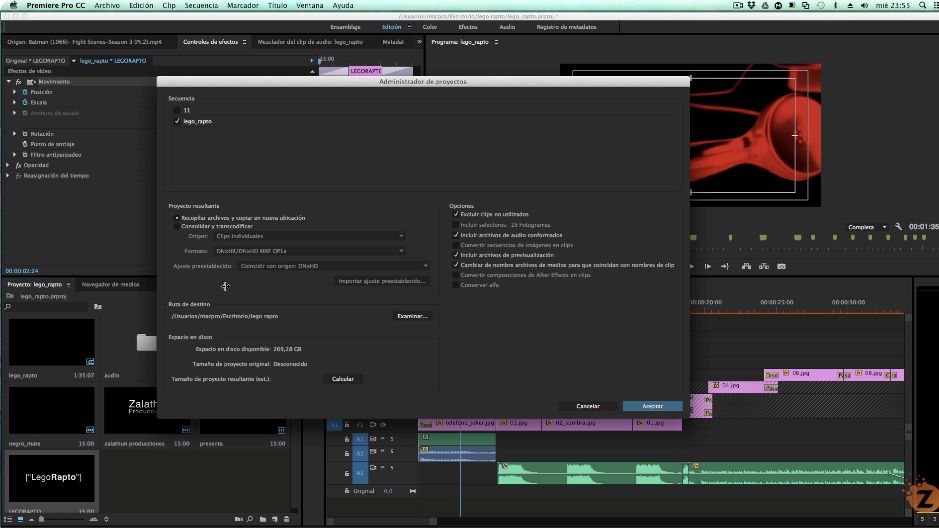Open the Secuencia menu
939x528 pixels.
coord(201,5)
